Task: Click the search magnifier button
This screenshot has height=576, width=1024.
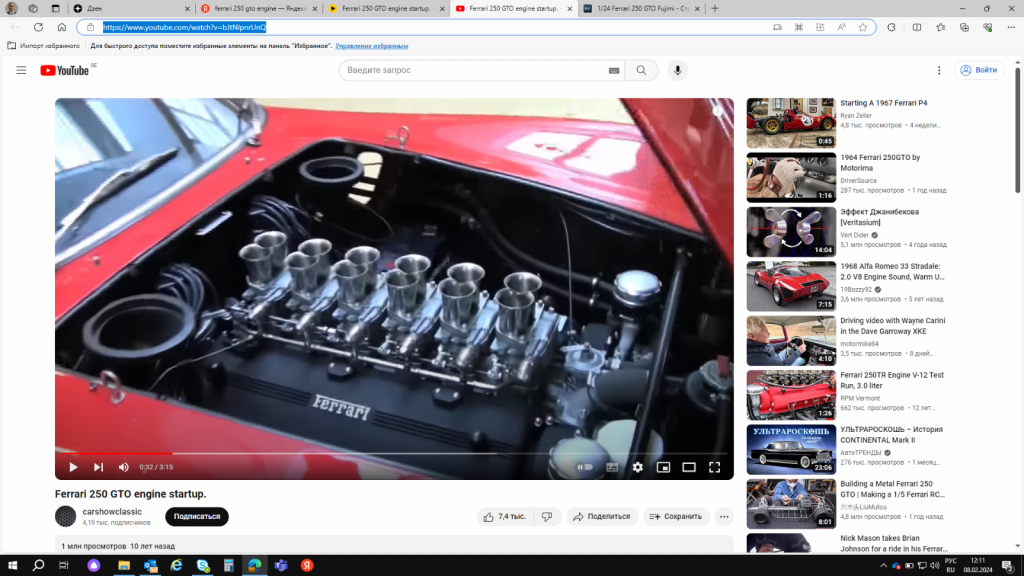Action: point(642,70)
